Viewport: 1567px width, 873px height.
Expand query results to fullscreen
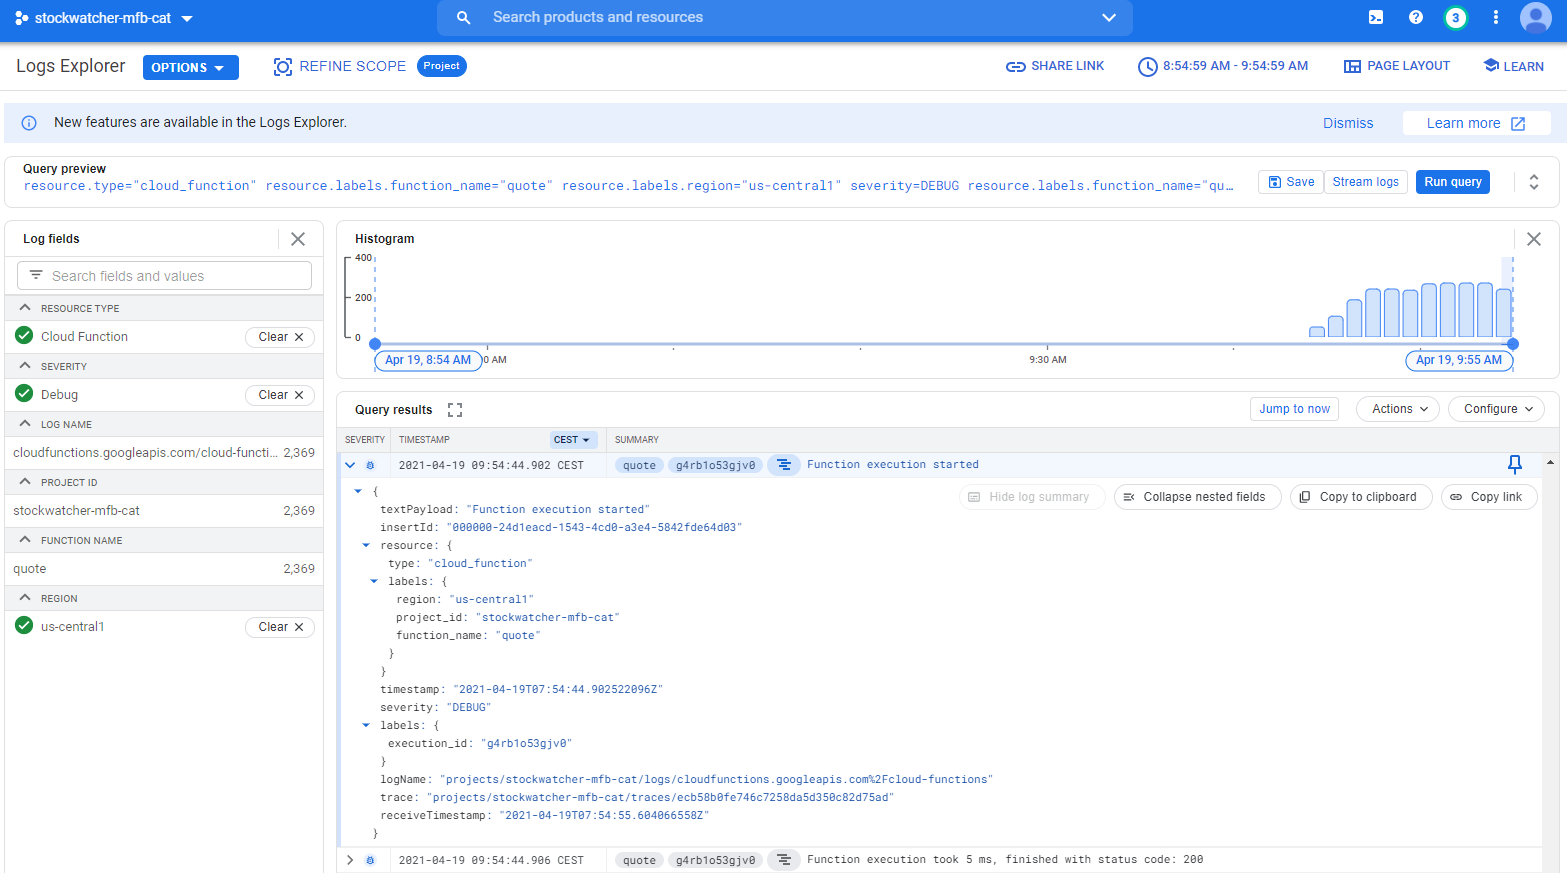point(455,410)
